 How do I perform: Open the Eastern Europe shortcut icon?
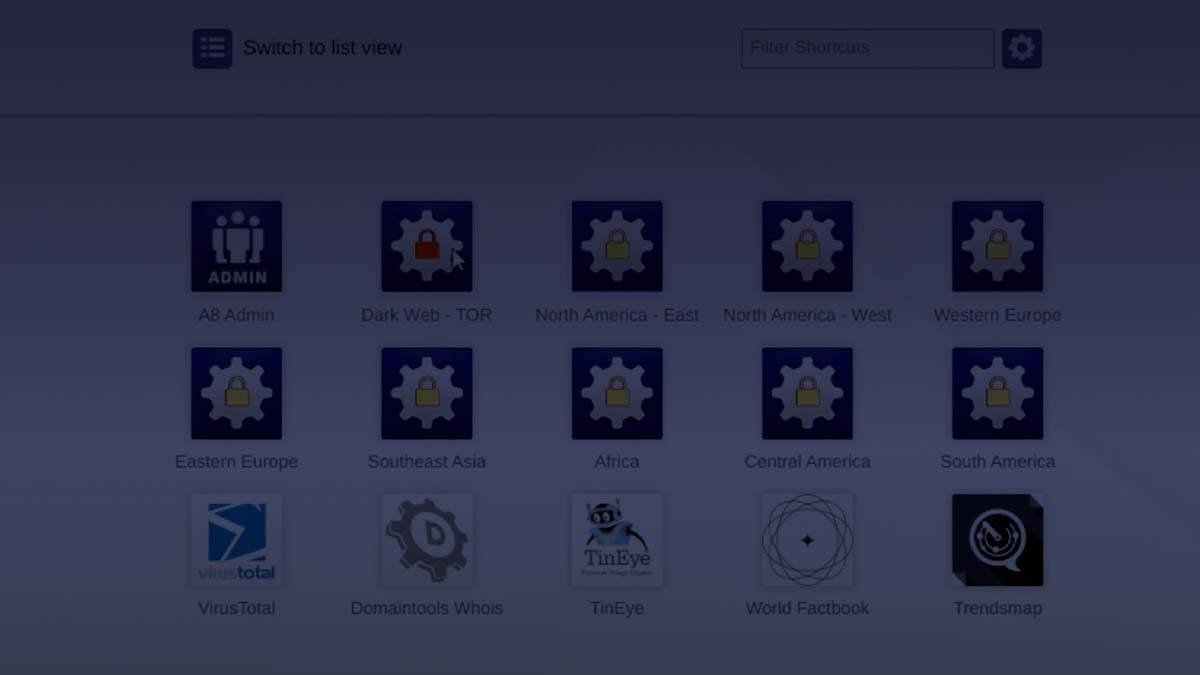pos(236,393)
